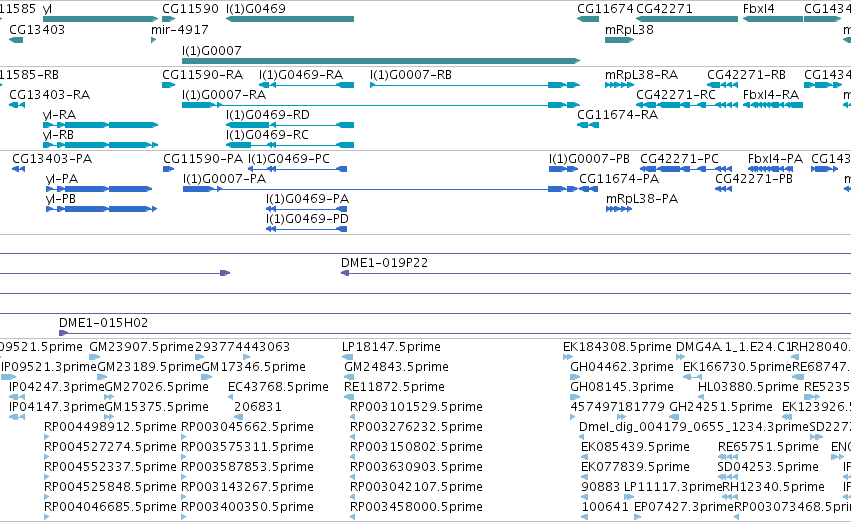Select protein yl-PB
Viewport: 851px width, 522px height.
[x=61, y=199]
